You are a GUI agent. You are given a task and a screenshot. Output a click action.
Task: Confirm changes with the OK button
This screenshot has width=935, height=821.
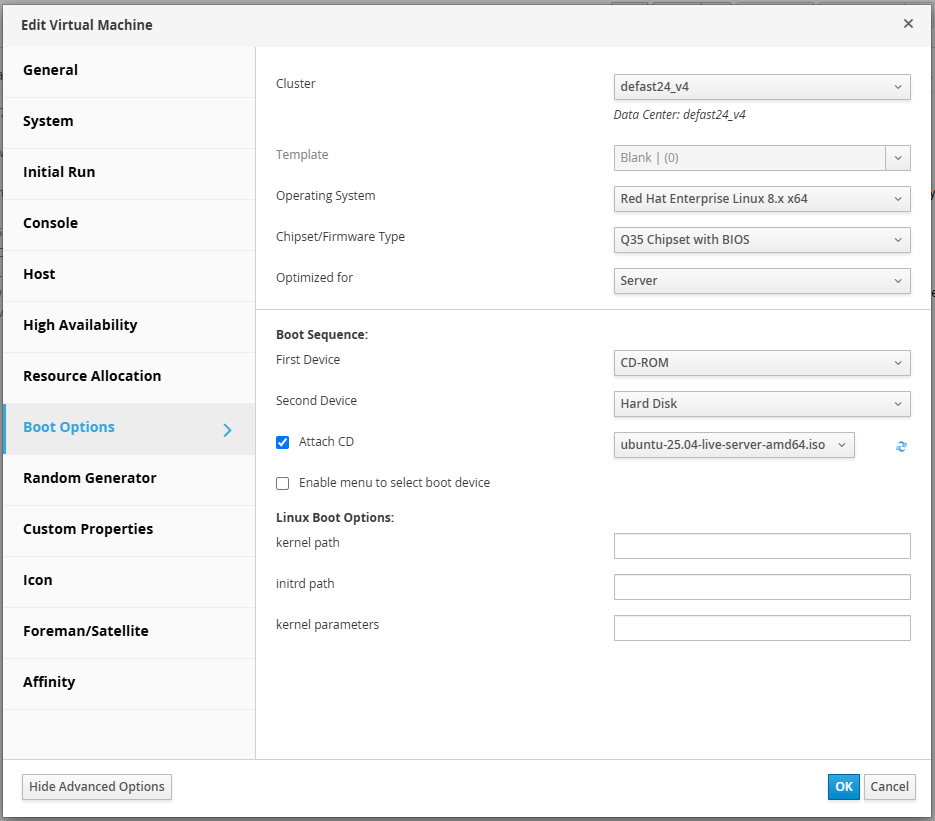[843, 786]
